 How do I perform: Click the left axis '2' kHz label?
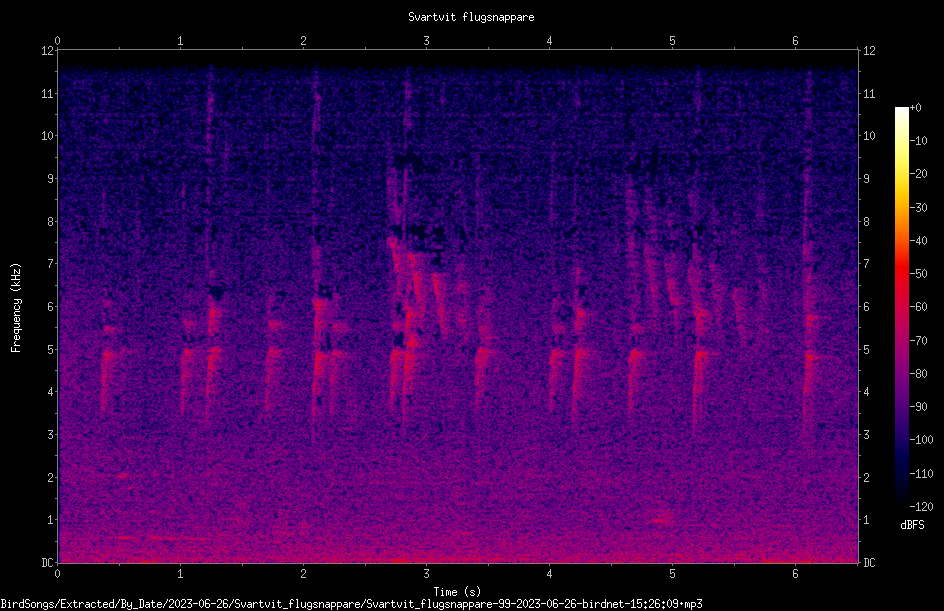click(51, 477)
